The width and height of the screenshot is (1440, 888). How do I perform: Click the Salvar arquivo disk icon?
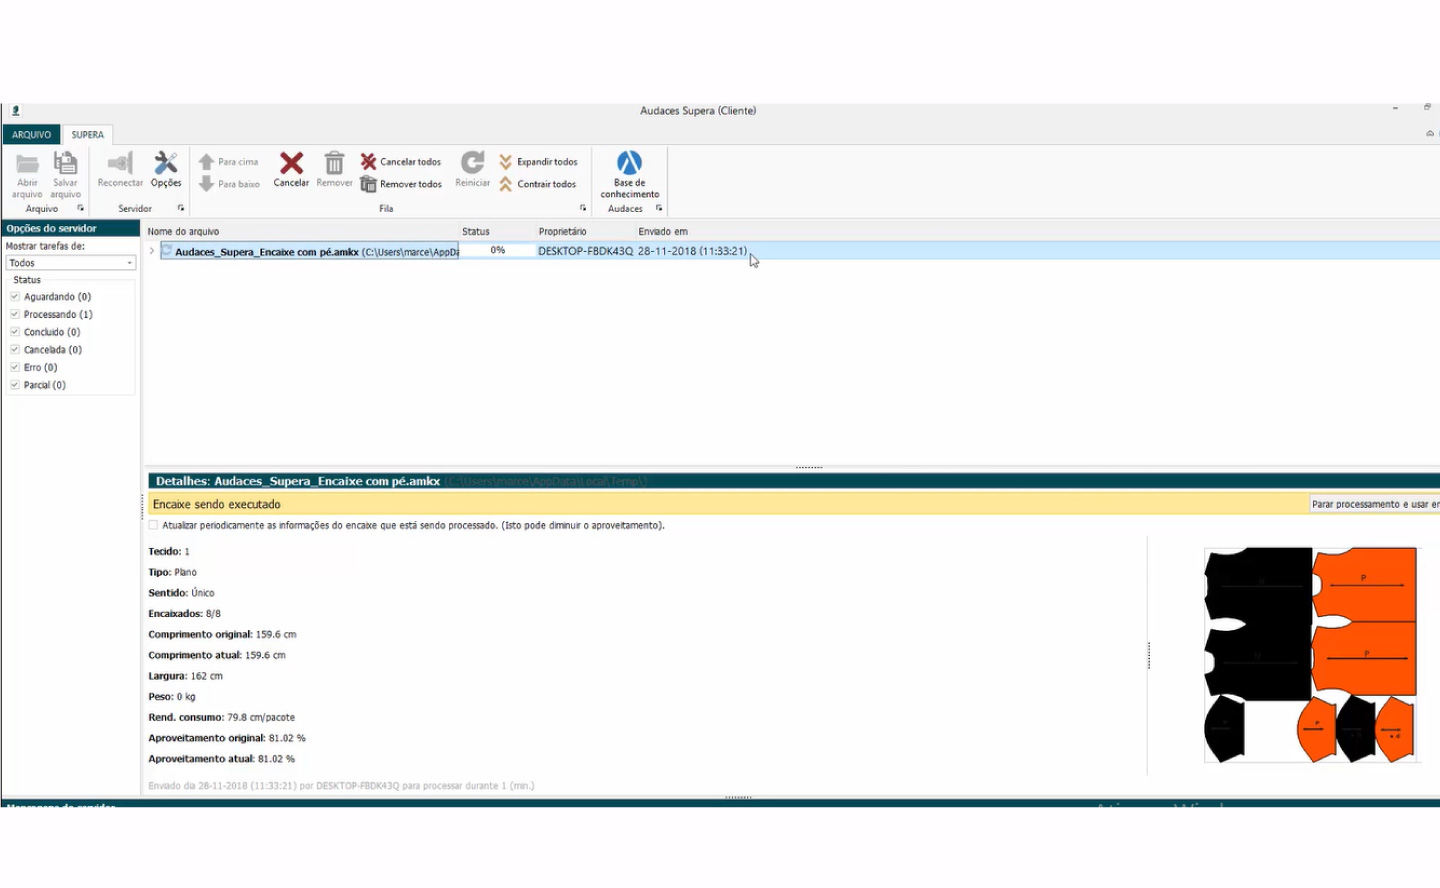coord(65,162)
